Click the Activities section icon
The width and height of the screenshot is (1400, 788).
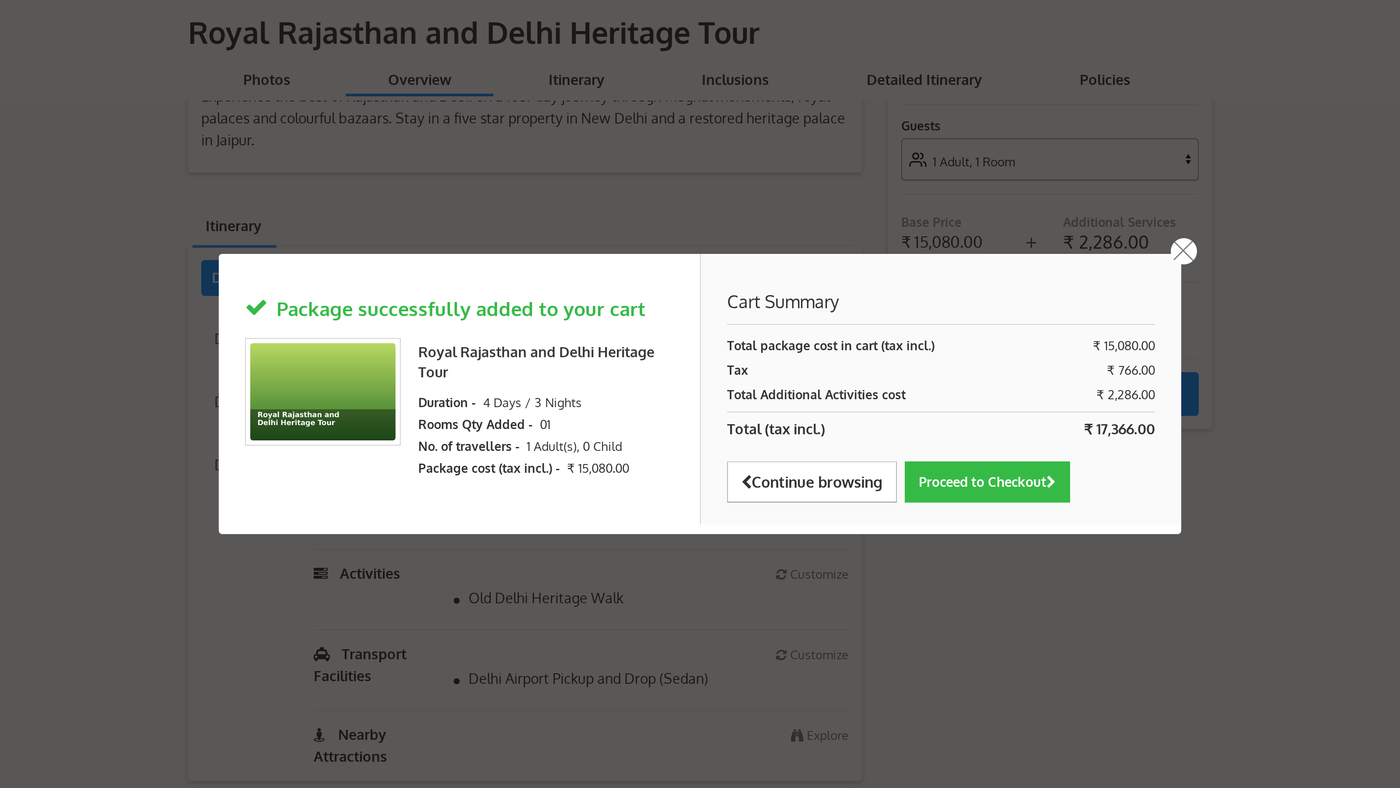321,574
